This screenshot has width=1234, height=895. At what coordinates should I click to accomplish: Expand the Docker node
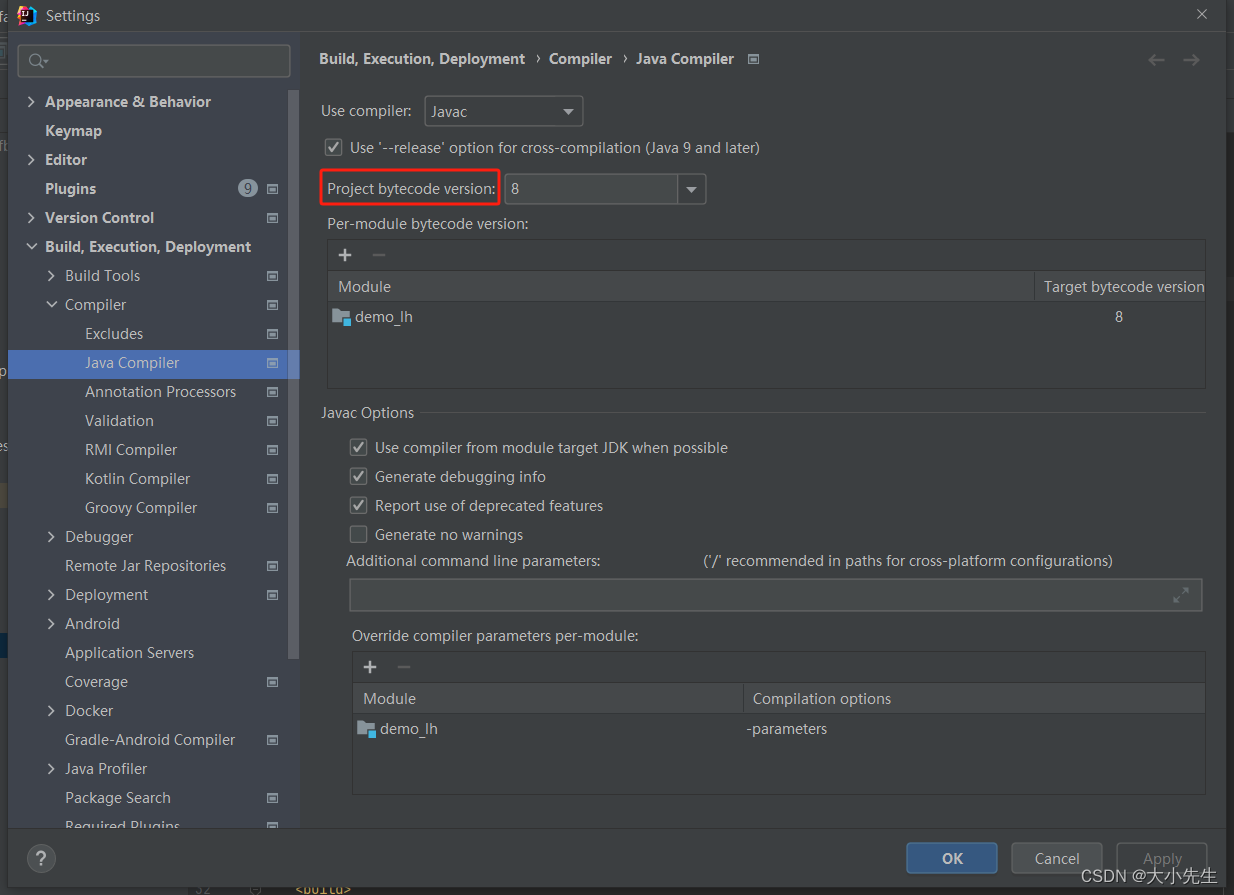(x=51, y=711)
